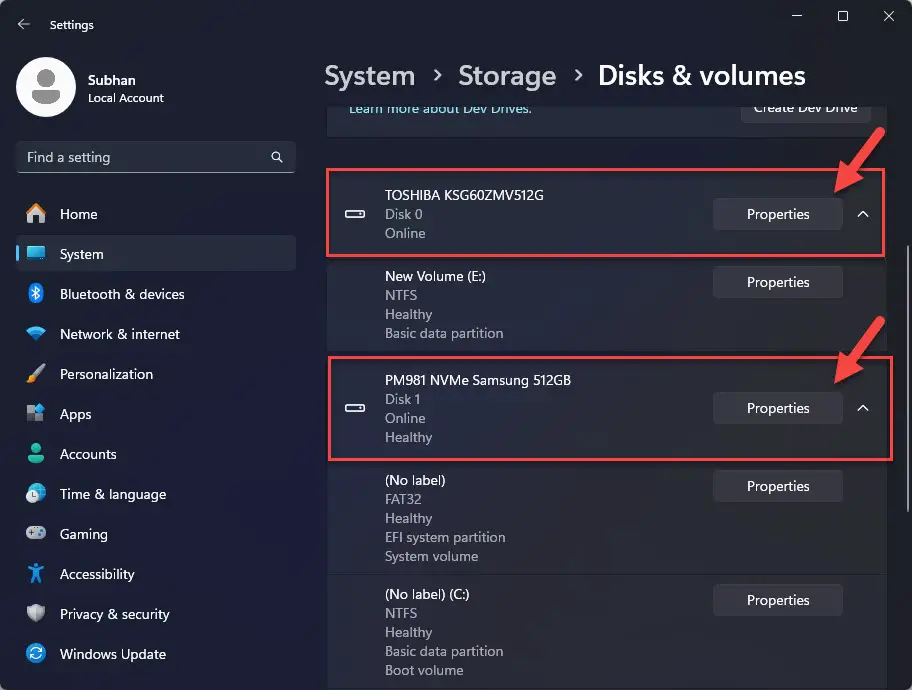
Task: Select the Personalization brush icon
Action: 37,374
